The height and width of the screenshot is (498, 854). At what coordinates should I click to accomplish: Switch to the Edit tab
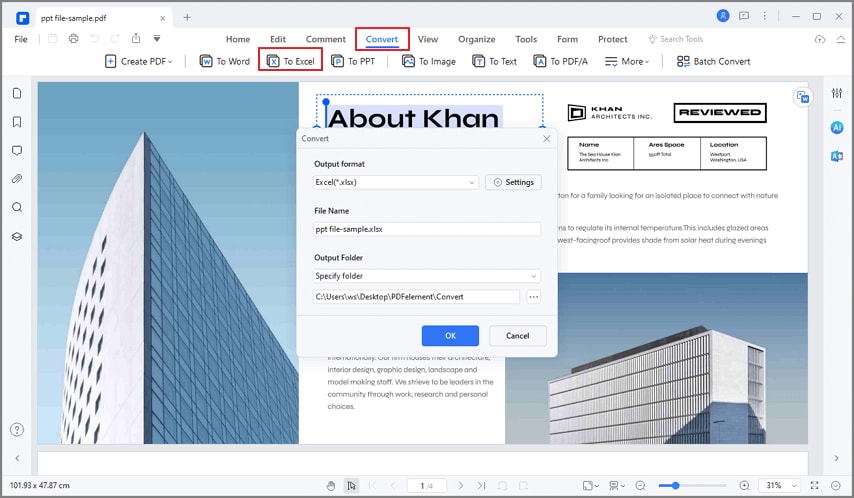pyautogui.click(x=278, y=39)
